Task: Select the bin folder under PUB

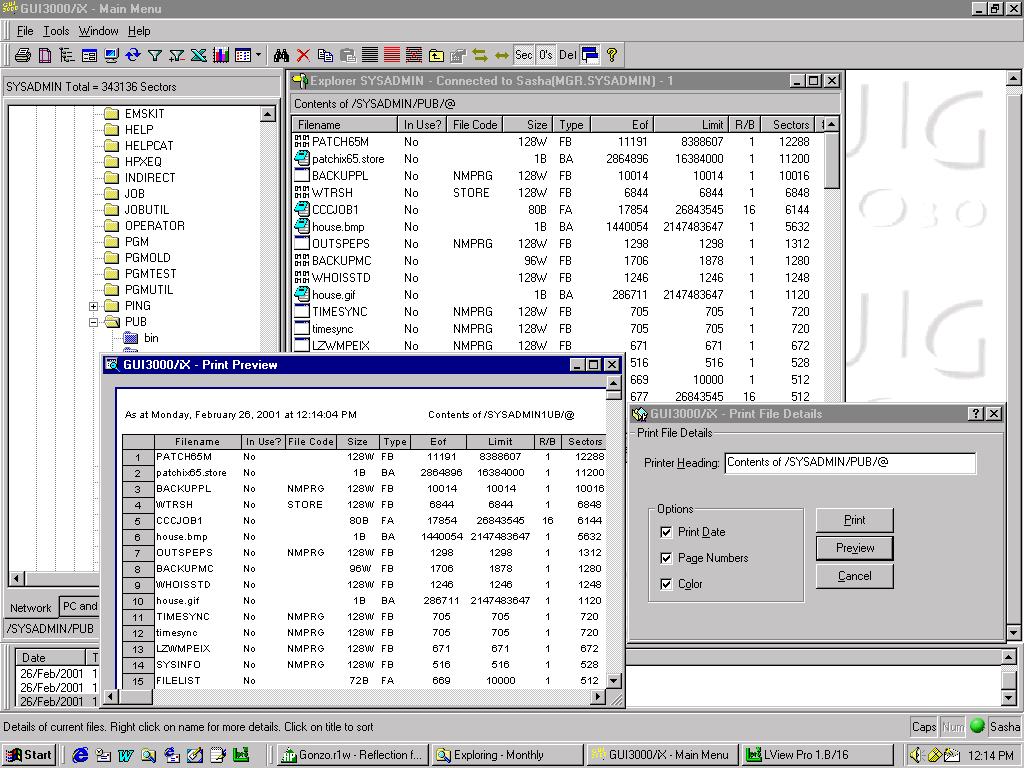Action: (151, 338)
